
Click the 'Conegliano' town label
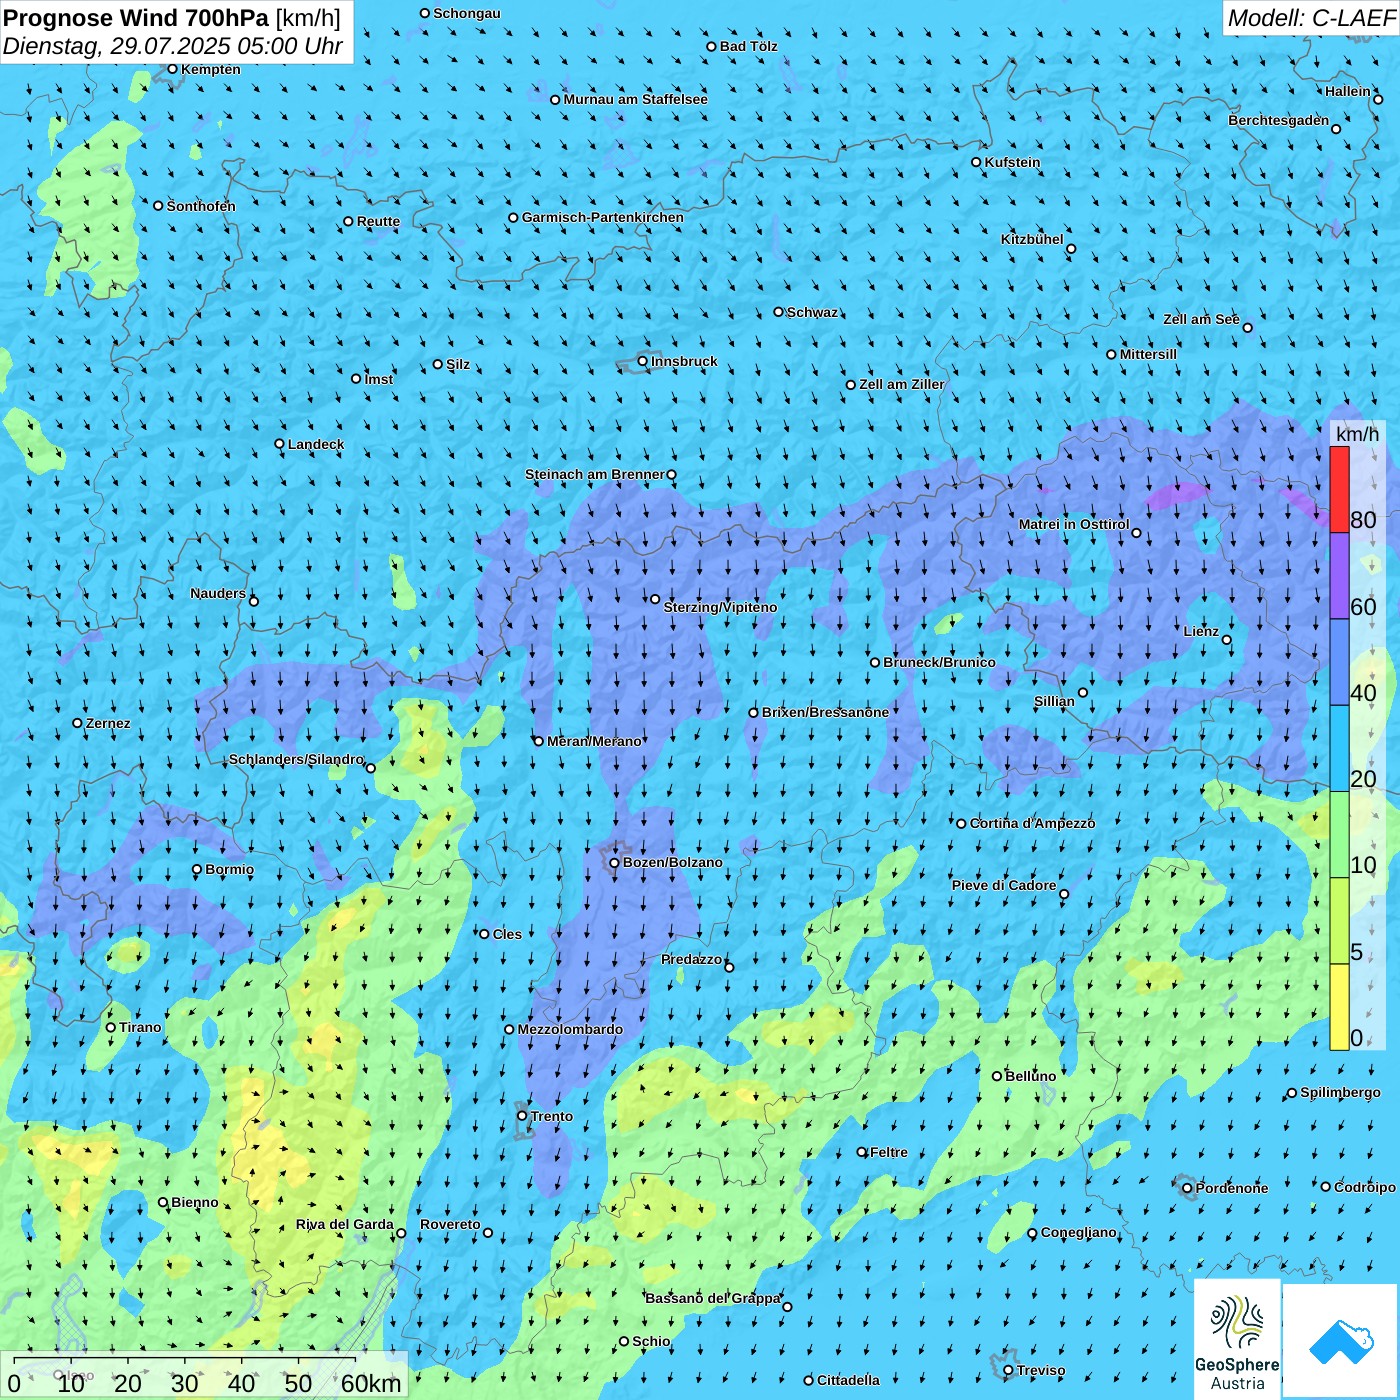click(1079, 1232)
